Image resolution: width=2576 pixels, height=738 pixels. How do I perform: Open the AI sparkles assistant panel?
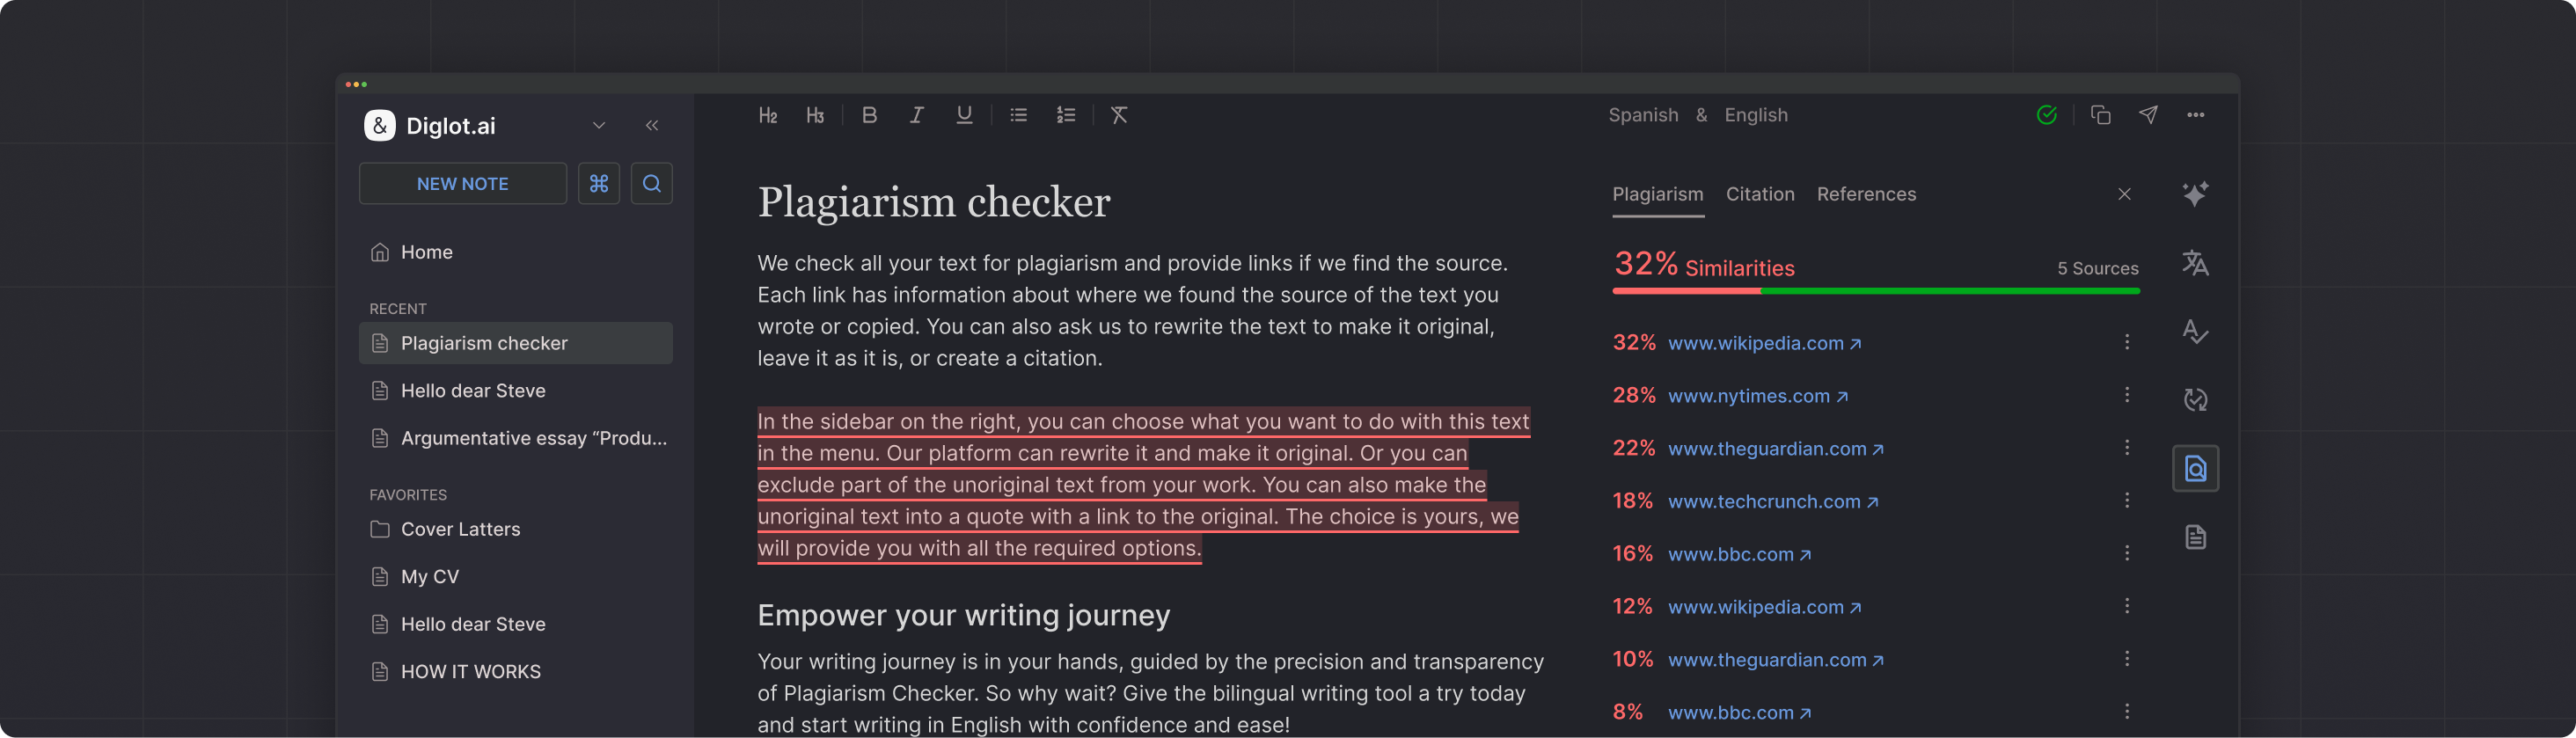coord(2196,194)
